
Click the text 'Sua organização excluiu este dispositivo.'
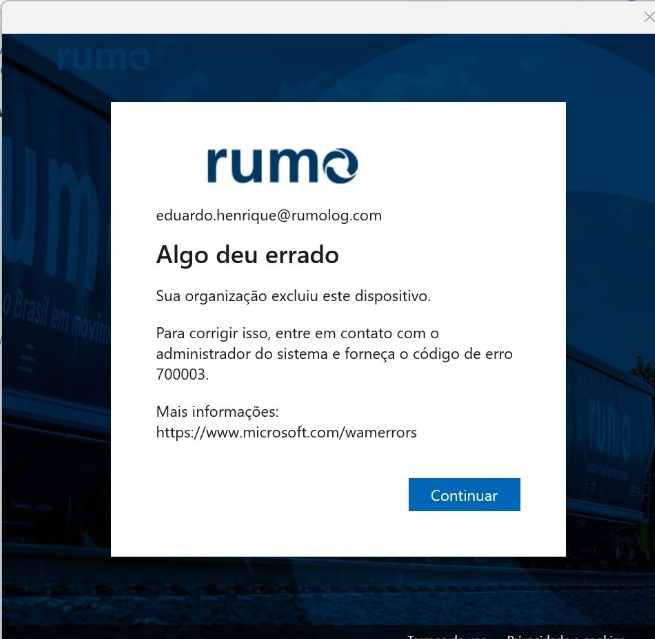point(293,296)
